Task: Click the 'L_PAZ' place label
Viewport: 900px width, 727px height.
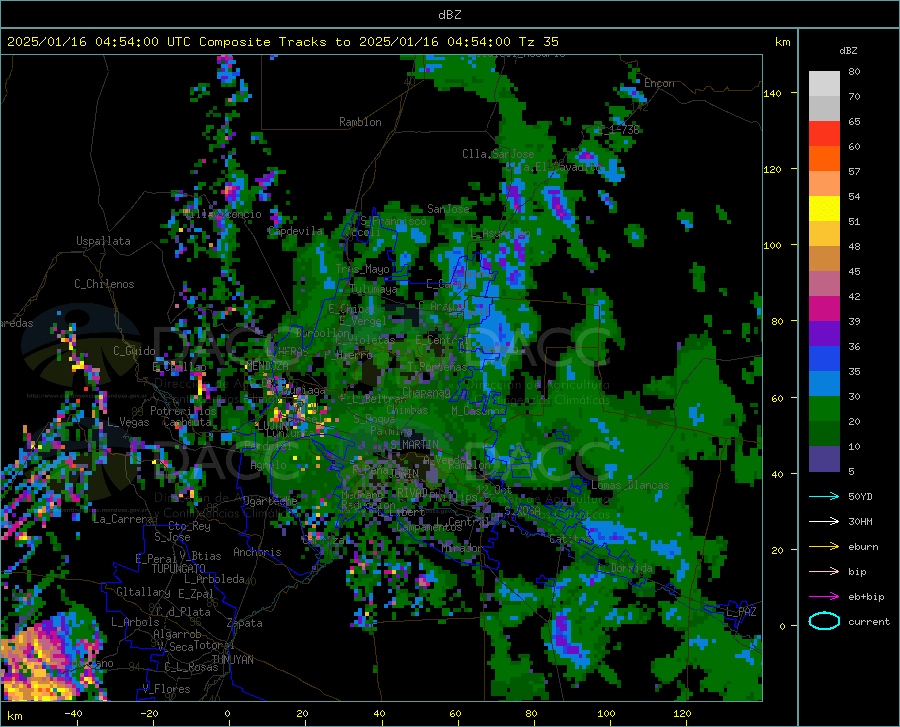Action: (x=741, y=612)
